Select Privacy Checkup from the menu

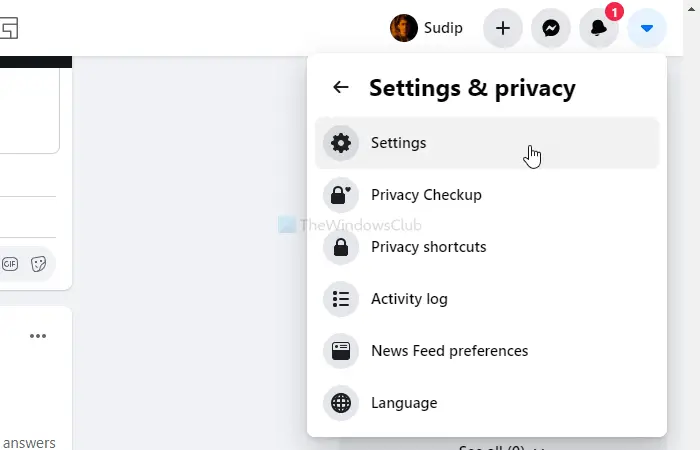point(487,195)
